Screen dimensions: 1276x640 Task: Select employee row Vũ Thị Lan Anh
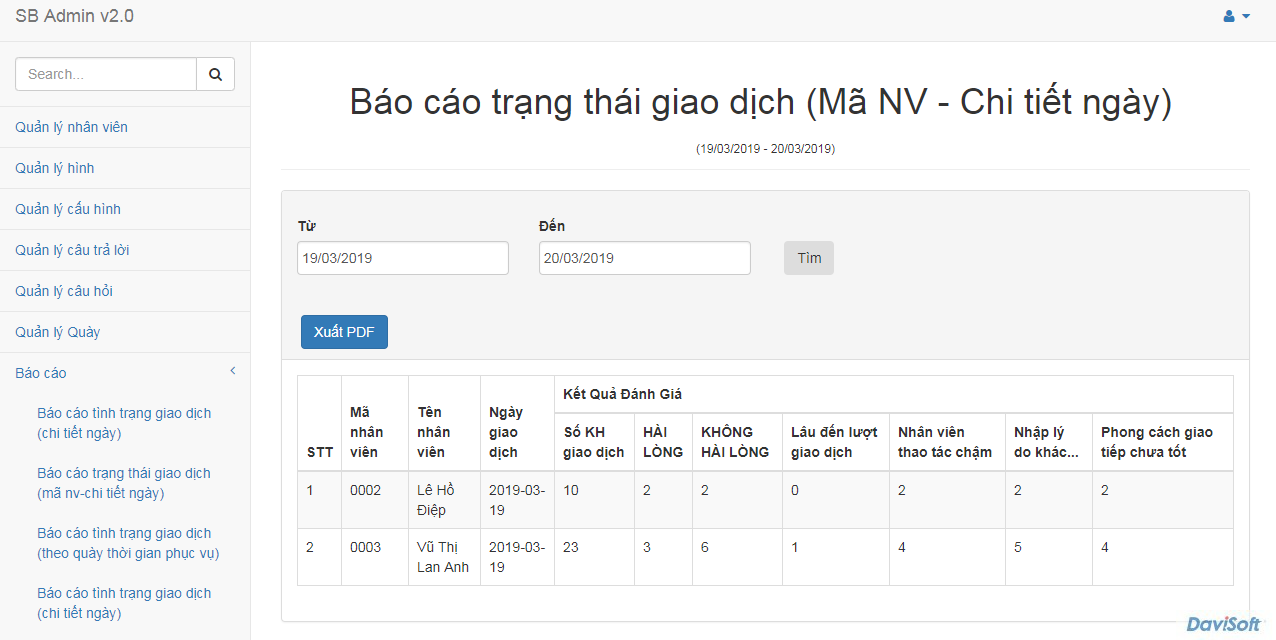pos(443,557)
